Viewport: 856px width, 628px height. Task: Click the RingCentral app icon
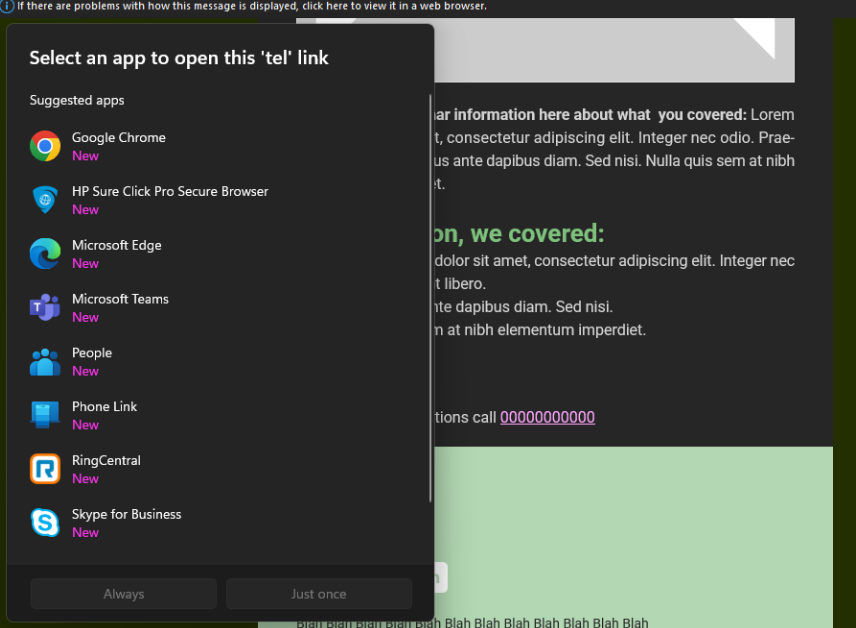tap(45, 469)
